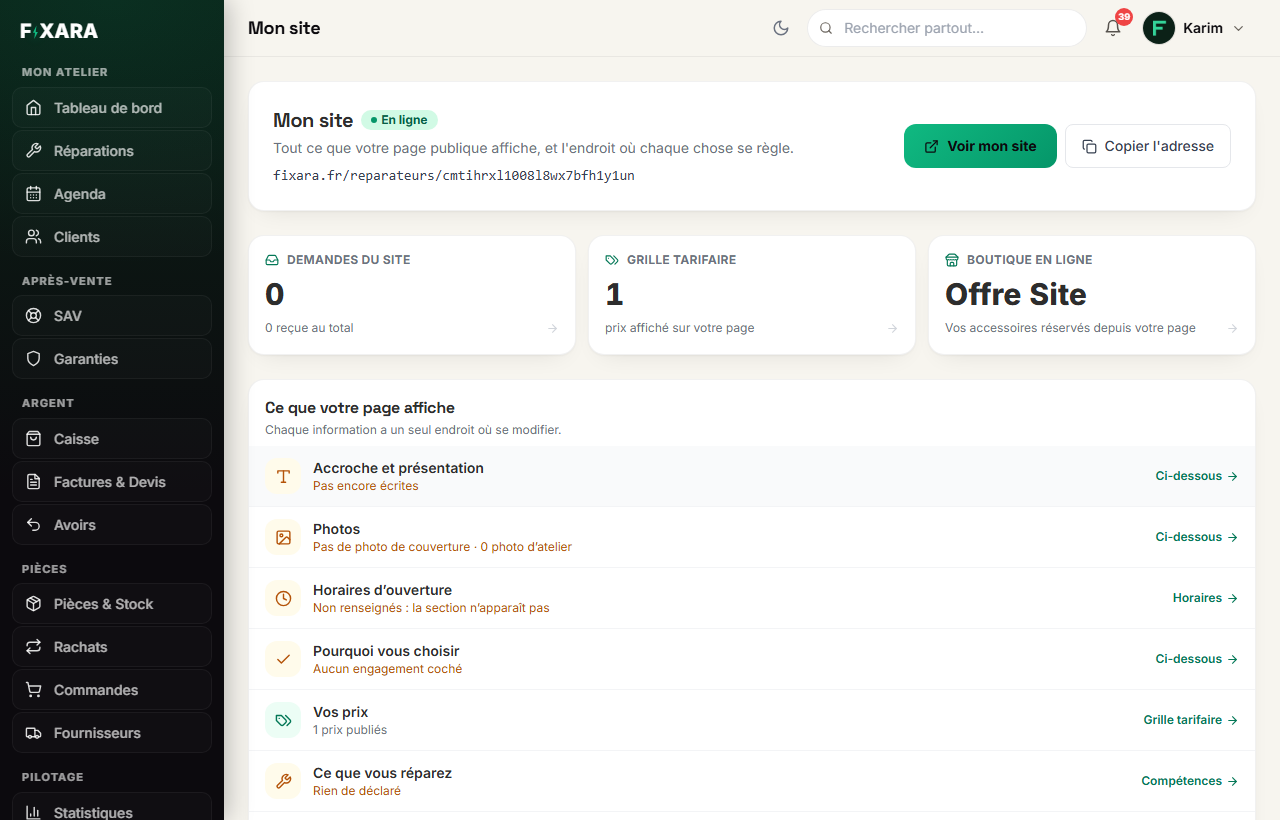Click the Caisse bag icon
The image size is (1280, 820).
tap(34, 439)
